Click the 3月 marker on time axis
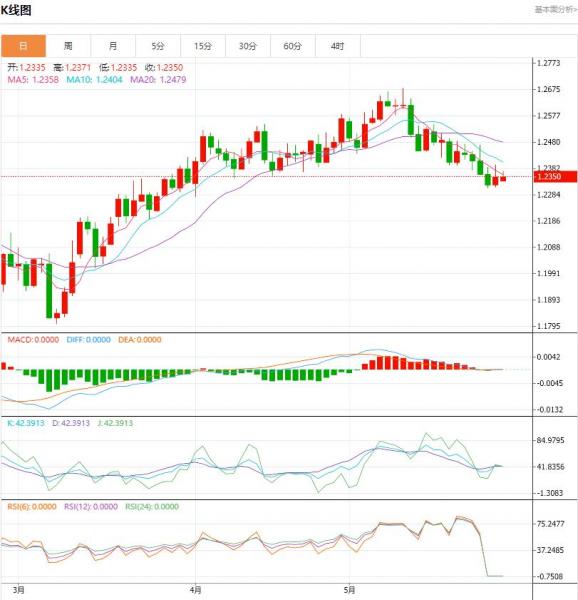 18,590
